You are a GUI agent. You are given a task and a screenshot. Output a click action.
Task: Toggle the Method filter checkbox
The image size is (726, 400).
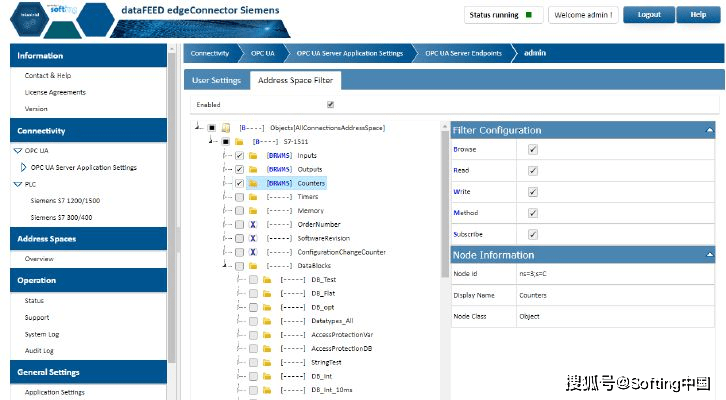coord(533,213)
